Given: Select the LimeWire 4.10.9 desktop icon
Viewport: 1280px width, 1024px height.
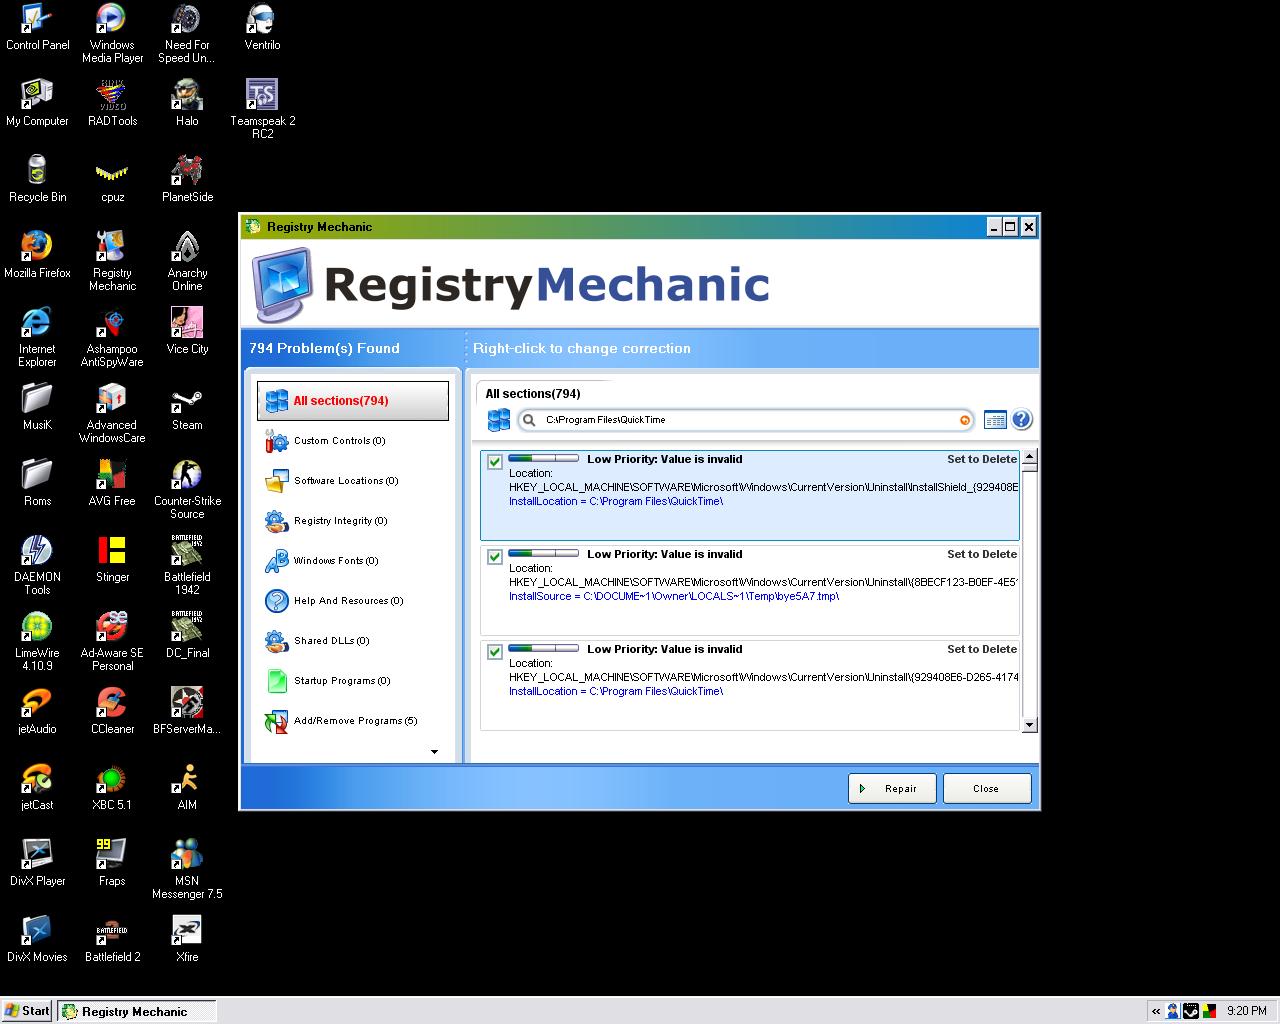Looking at the screenshot, I should coord(37,641).
